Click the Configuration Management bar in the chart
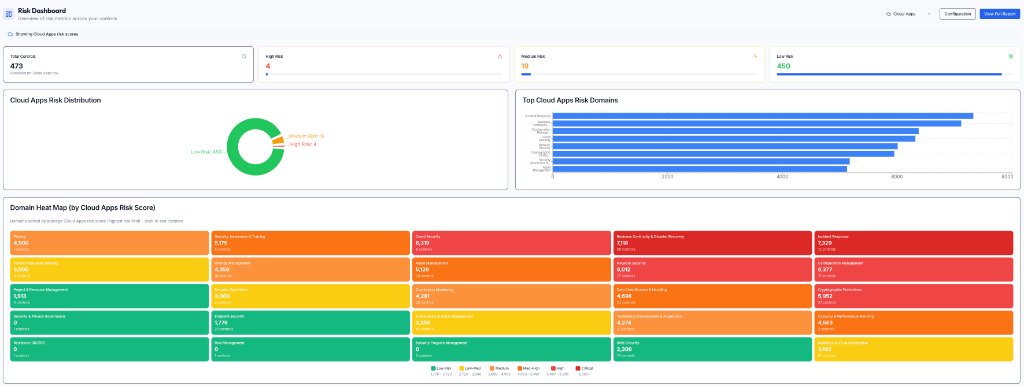The image size is (1024, 386). pyautogui.click(x=736, y=131)
